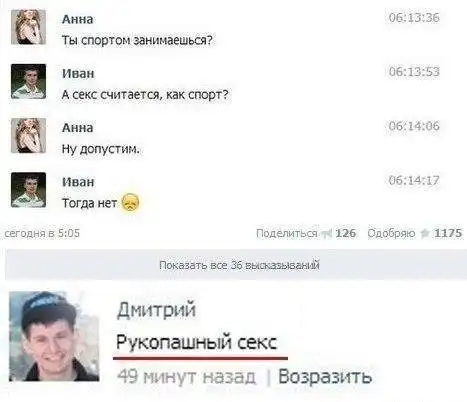Screen dimensions: 467x402
Task: Click the Поделиться link
Action: (287, 233)
